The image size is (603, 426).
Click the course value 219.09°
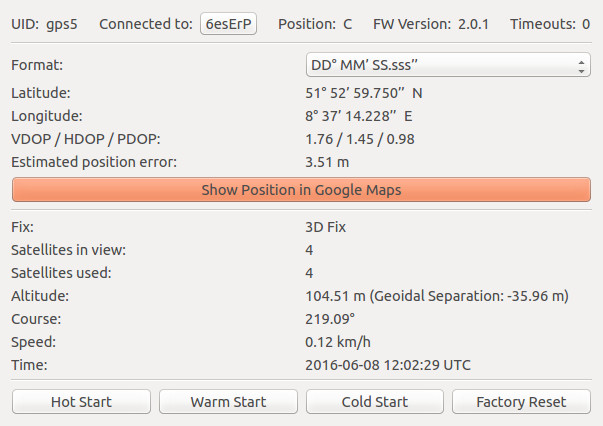click(x=330, y=319)
